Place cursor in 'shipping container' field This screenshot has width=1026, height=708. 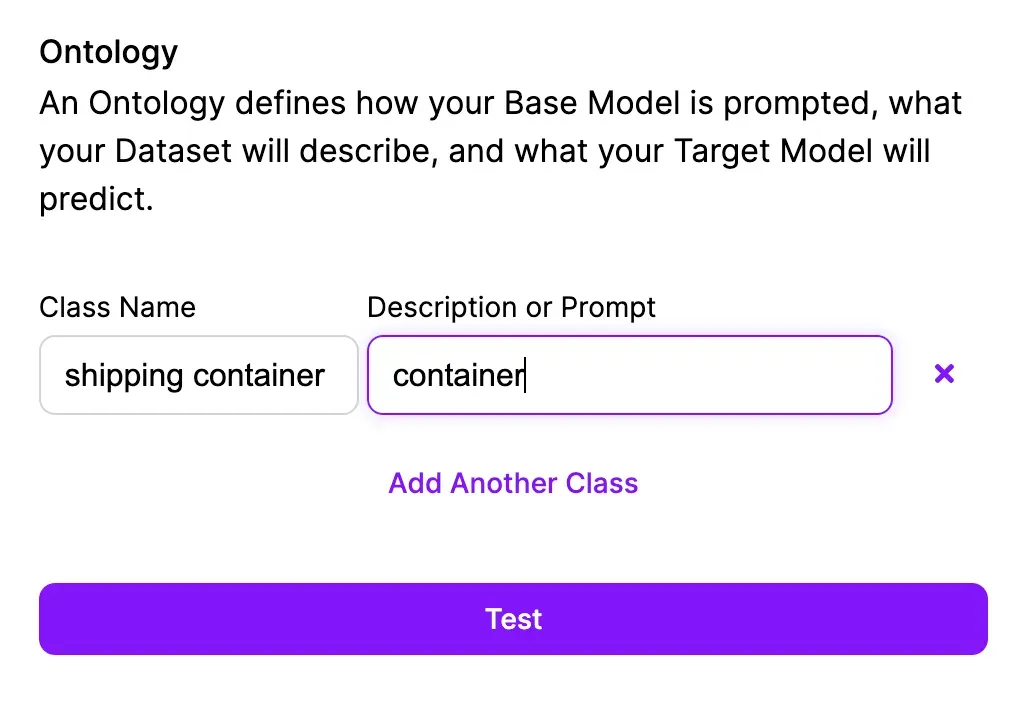click(198, 375)
